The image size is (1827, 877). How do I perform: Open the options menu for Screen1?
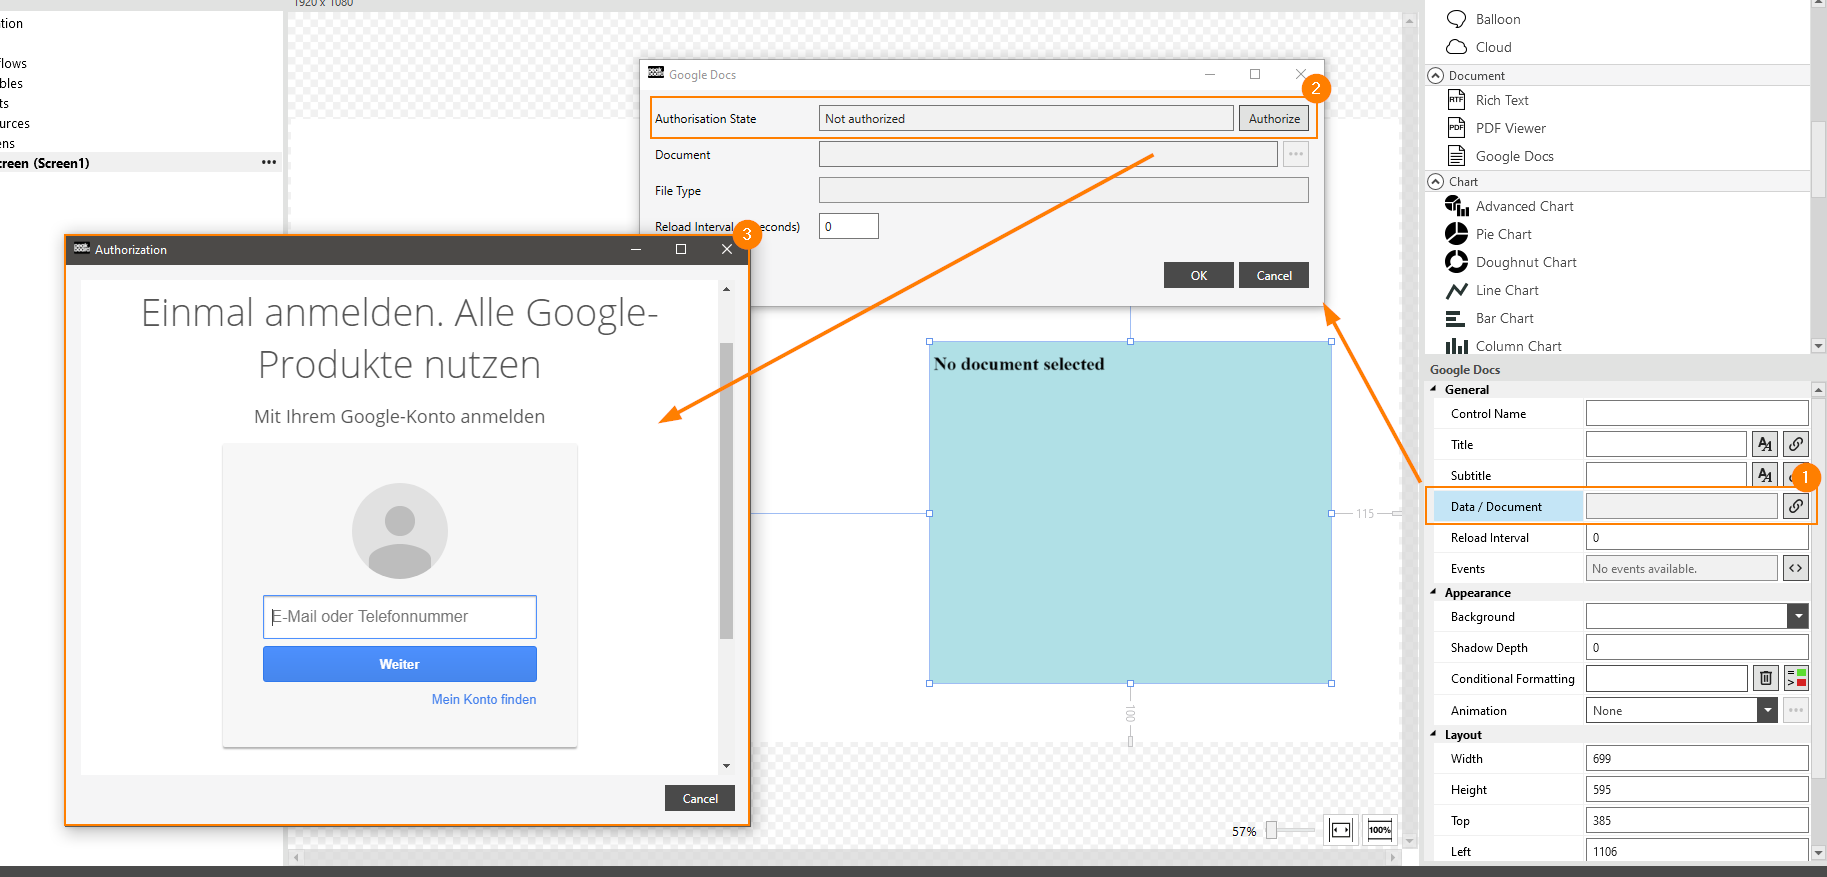269,162
